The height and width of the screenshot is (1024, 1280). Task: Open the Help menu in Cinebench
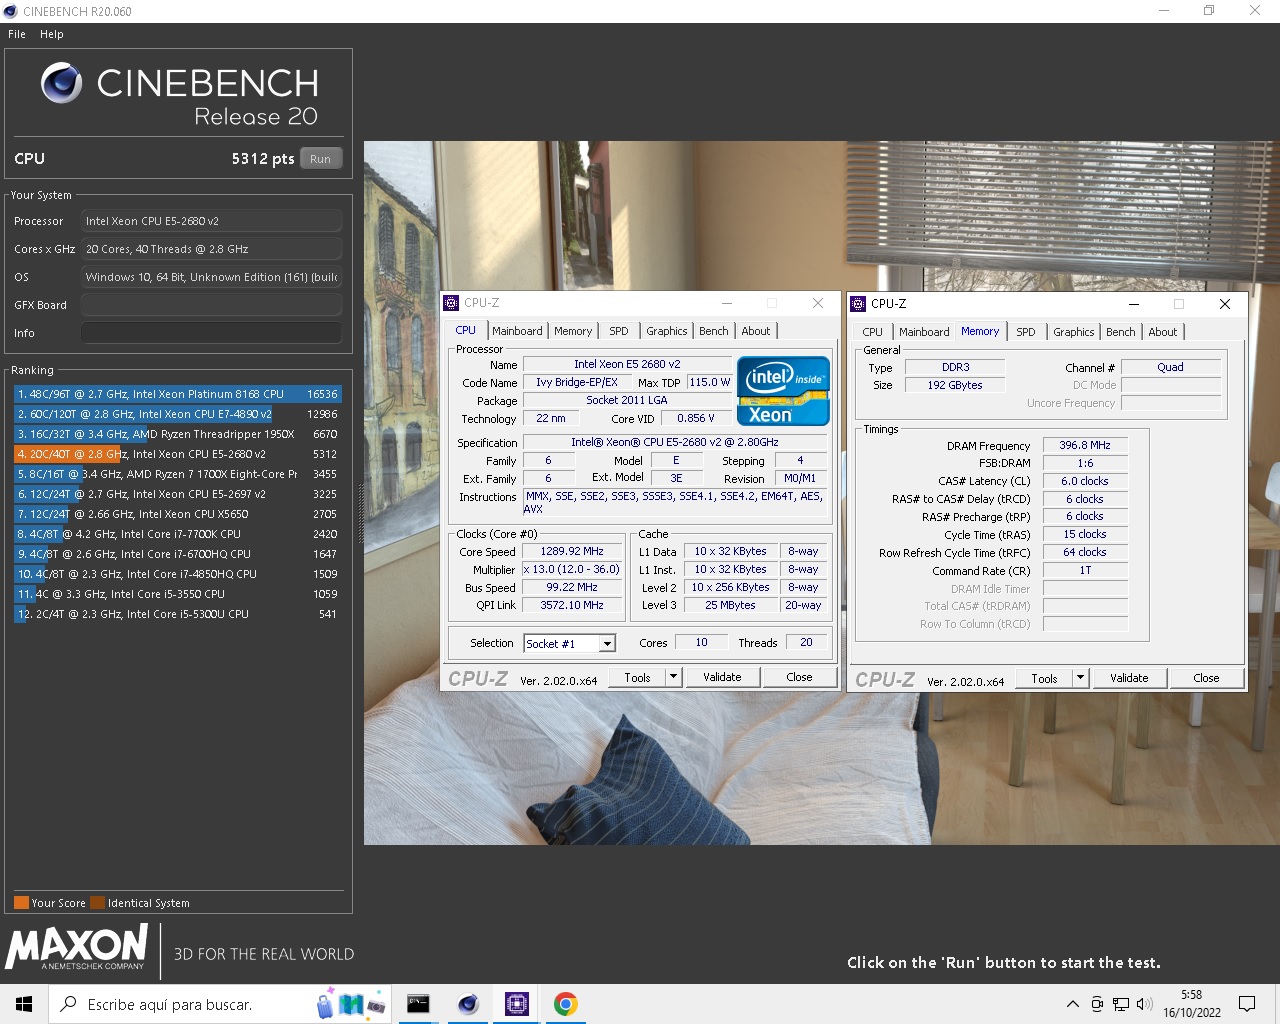pyautogui.click(x=52, y=34)
